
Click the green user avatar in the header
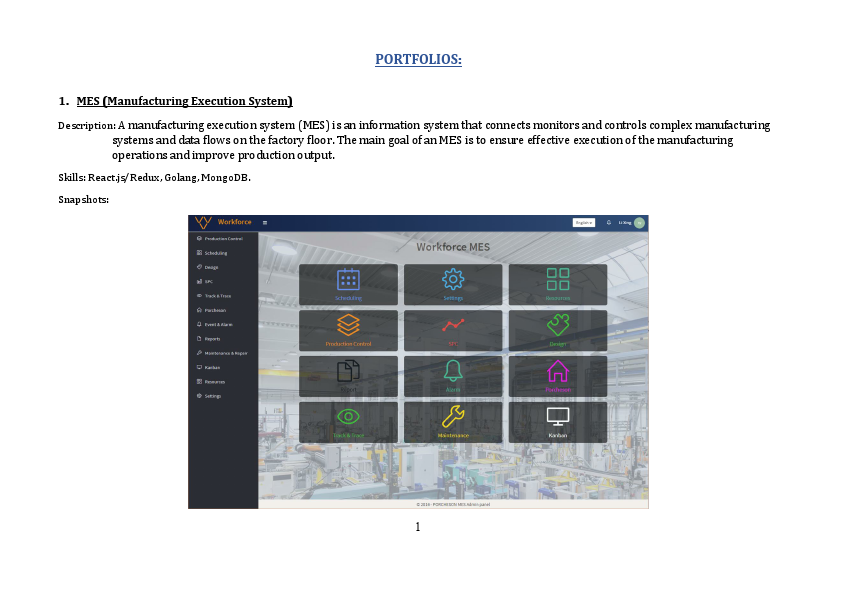639,223
